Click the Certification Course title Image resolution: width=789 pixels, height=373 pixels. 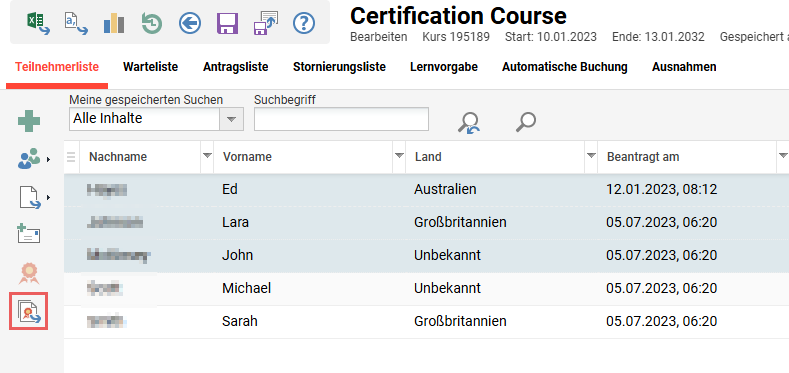pos(458,16)
